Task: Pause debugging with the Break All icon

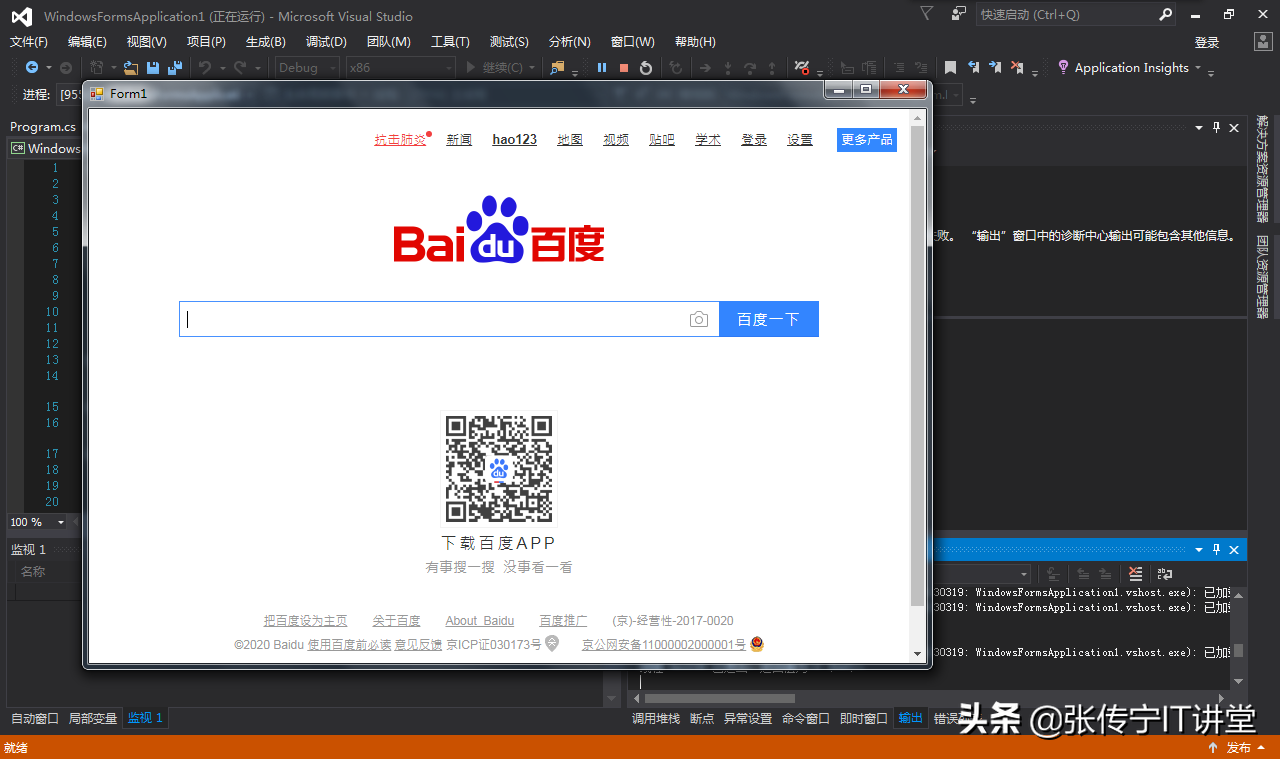Action: coord(602,68)
